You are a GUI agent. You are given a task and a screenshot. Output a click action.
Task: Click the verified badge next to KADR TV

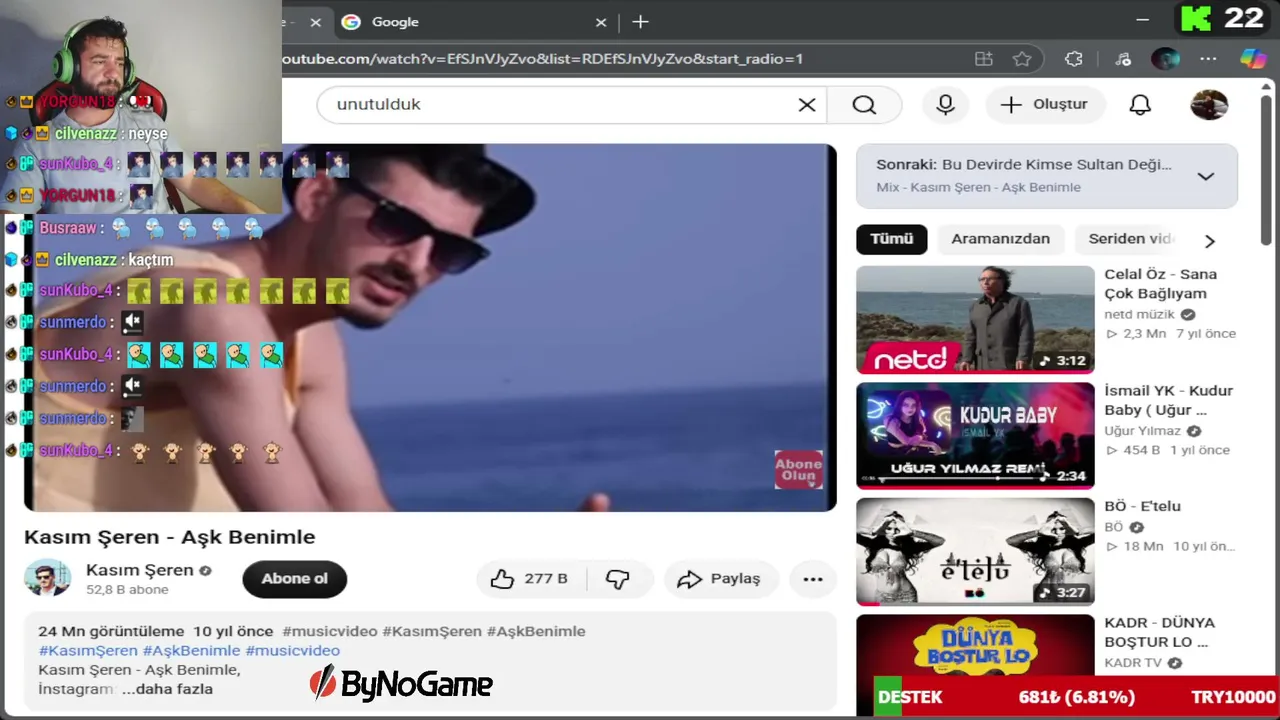coord(1174,663)
